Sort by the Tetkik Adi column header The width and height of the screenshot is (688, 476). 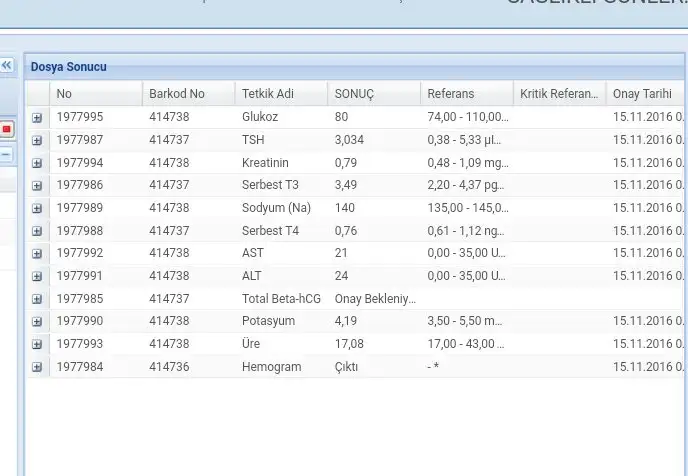point(268,94)
